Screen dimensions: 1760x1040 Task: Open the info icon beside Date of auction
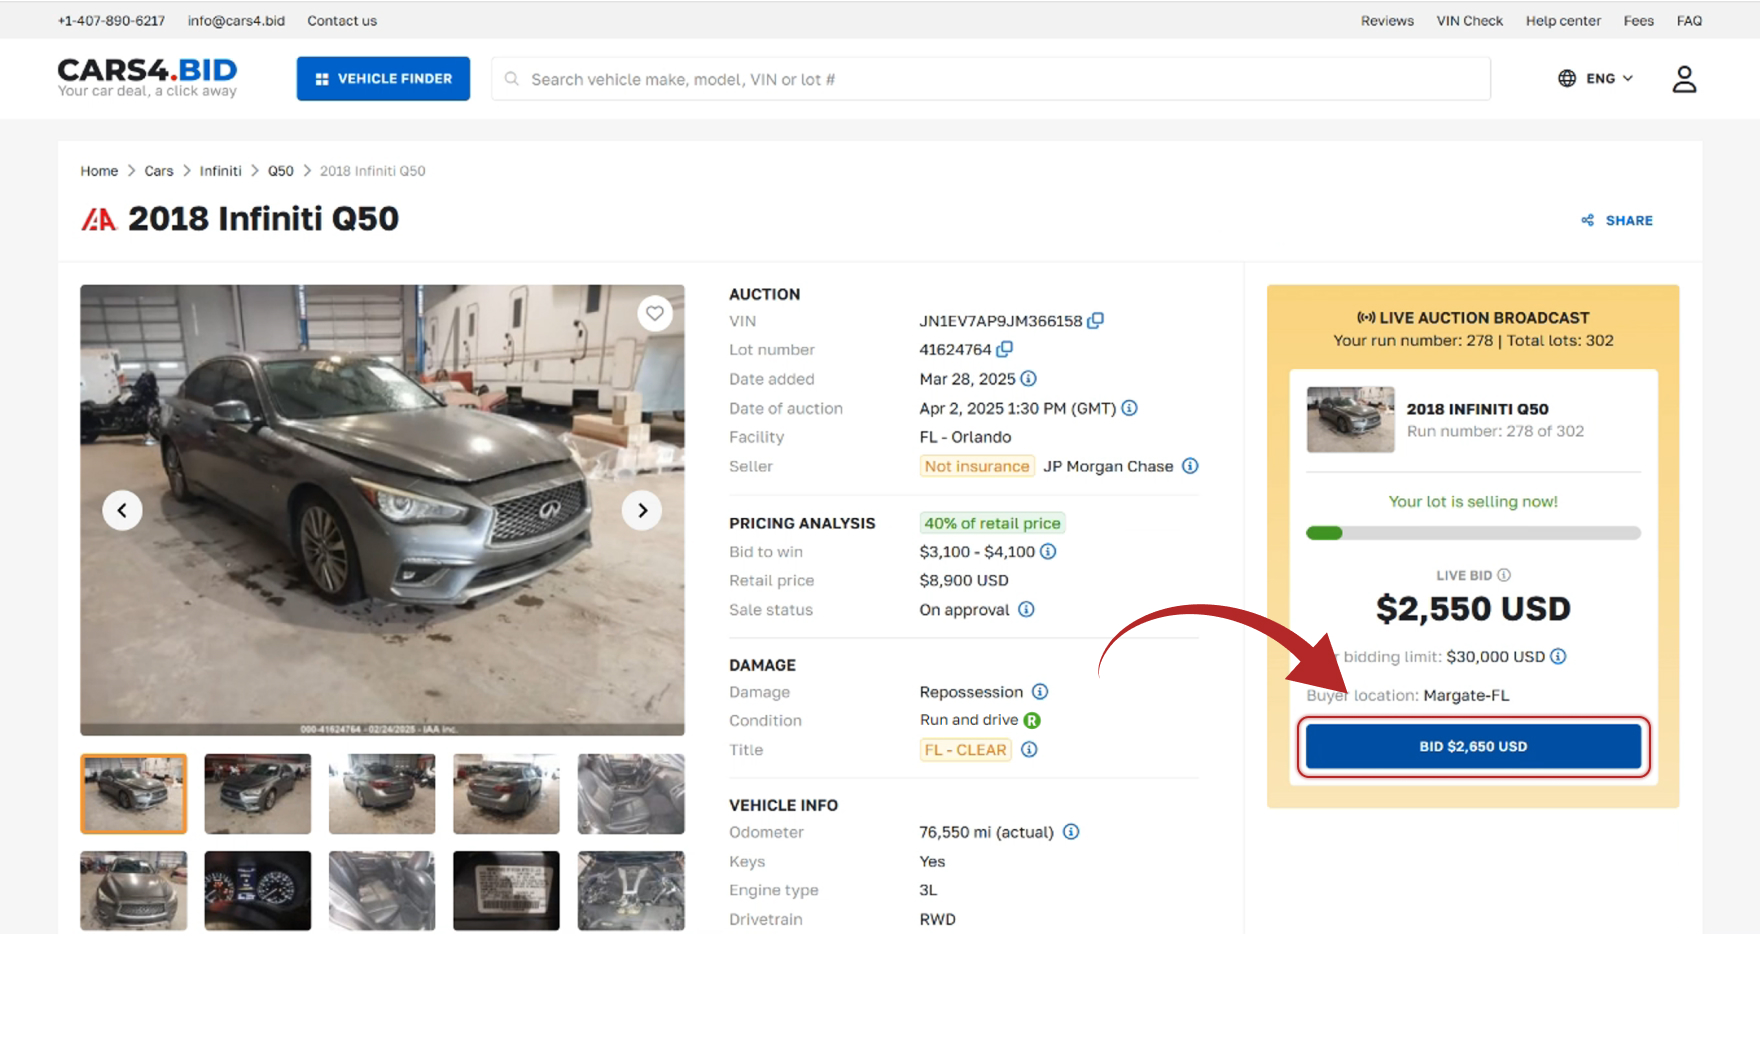click(1129, 408)
